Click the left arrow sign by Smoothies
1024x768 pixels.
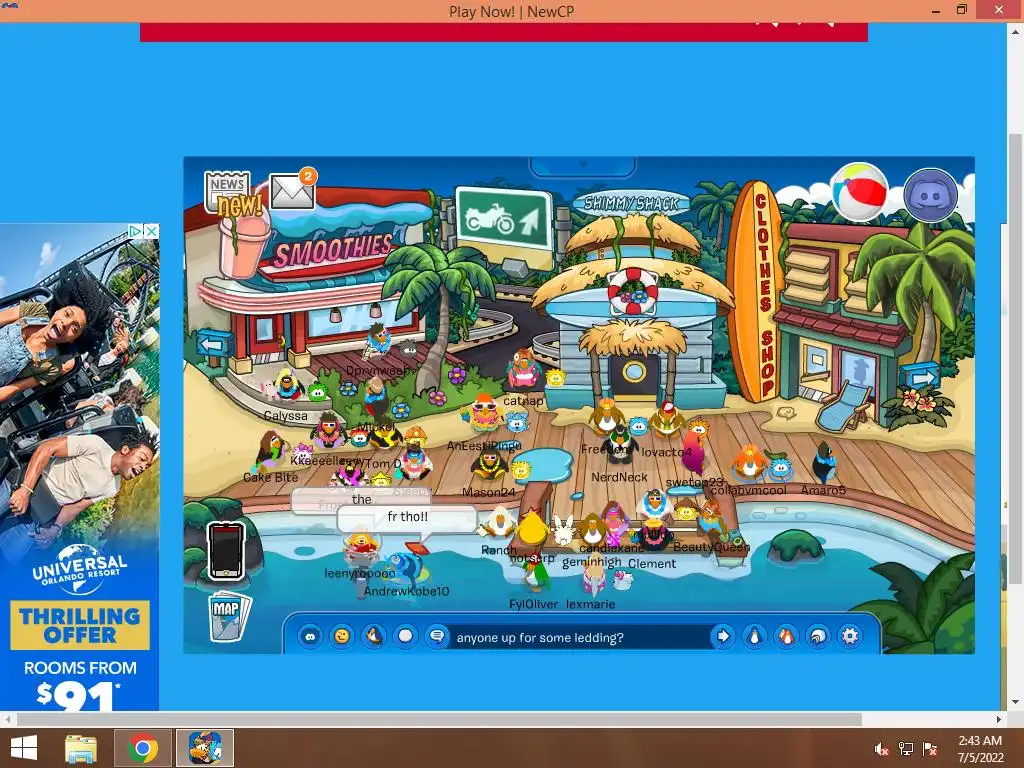pyautogui.click(x=215, y=343)
